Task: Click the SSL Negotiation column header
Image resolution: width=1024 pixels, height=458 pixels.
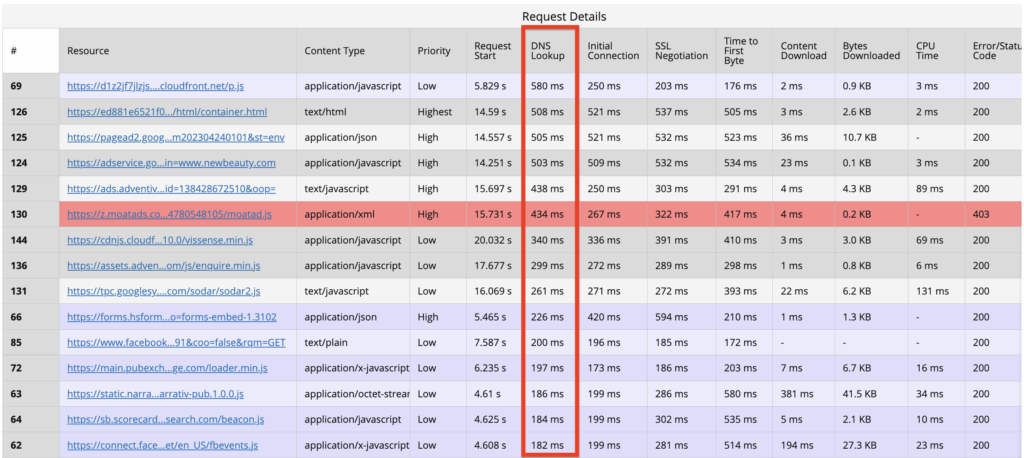Action: 682,51
